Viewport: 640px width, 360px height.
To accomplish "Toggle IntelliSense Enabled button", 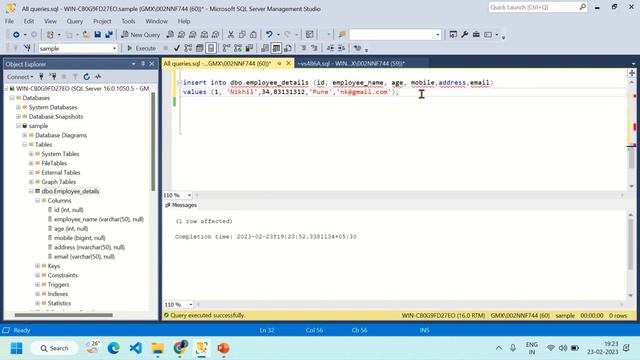I will pyautogui.click(x=211, y=48).
